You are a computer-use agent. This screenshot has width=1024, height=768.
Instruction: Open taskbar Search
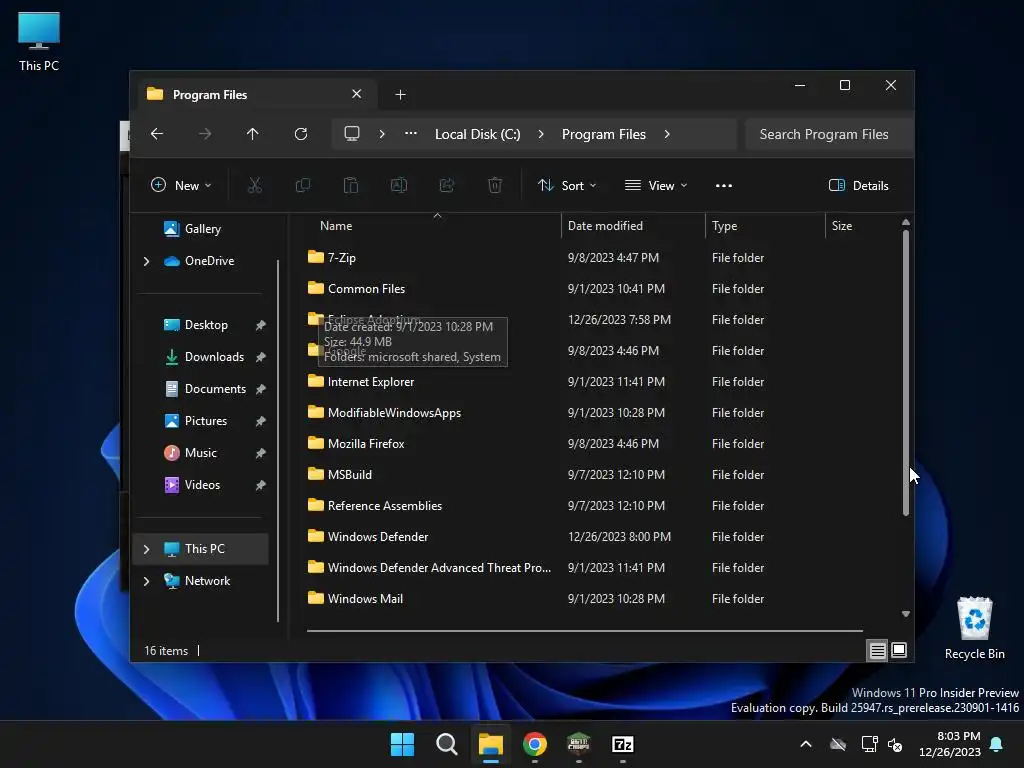point(447,744)
